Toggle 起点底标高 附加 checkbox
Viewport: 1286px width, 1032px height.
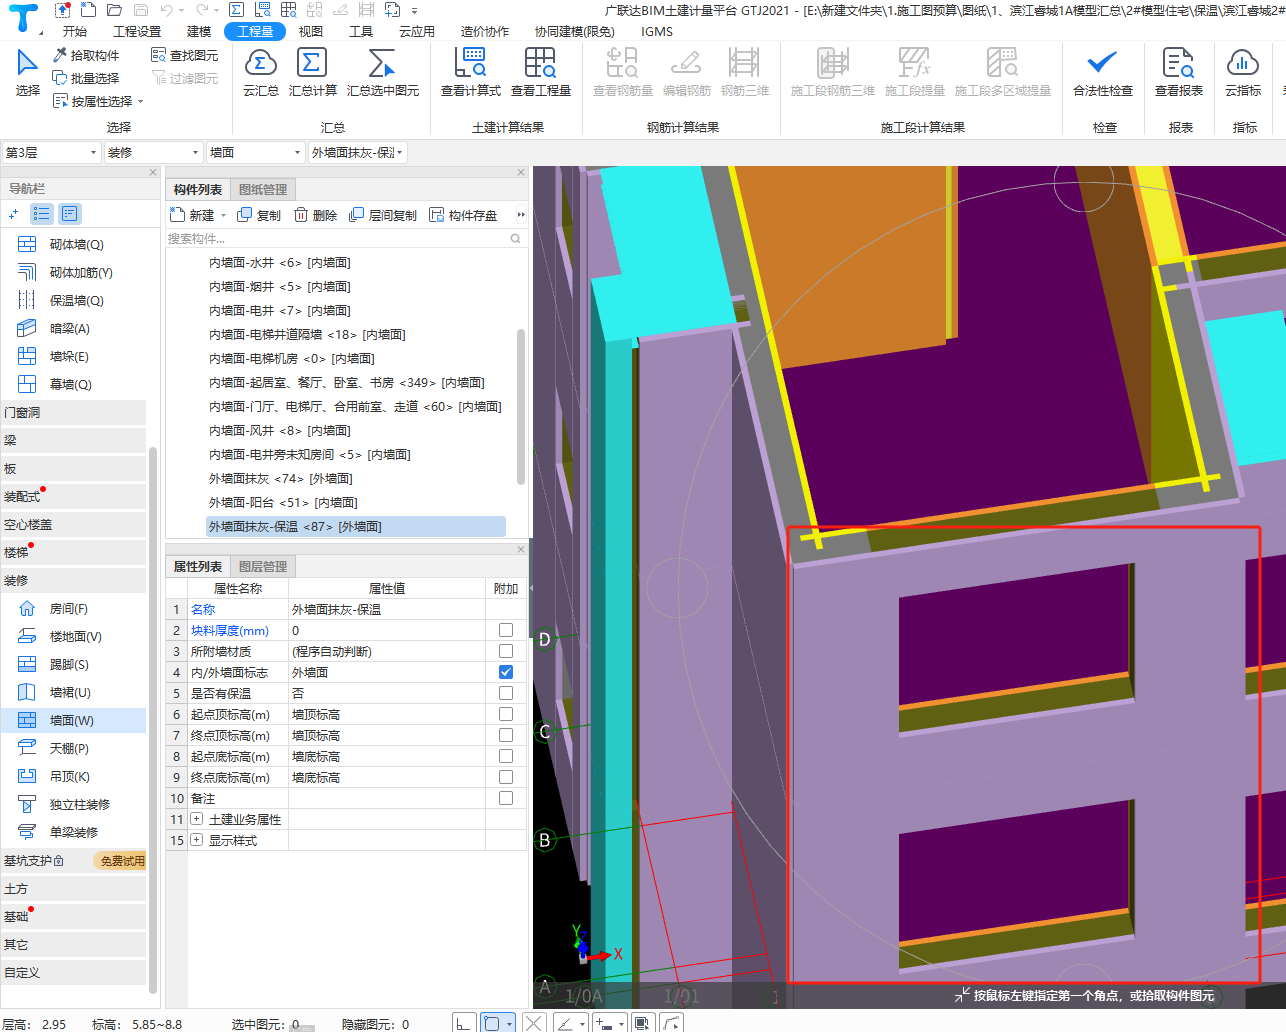coord(506,756)
